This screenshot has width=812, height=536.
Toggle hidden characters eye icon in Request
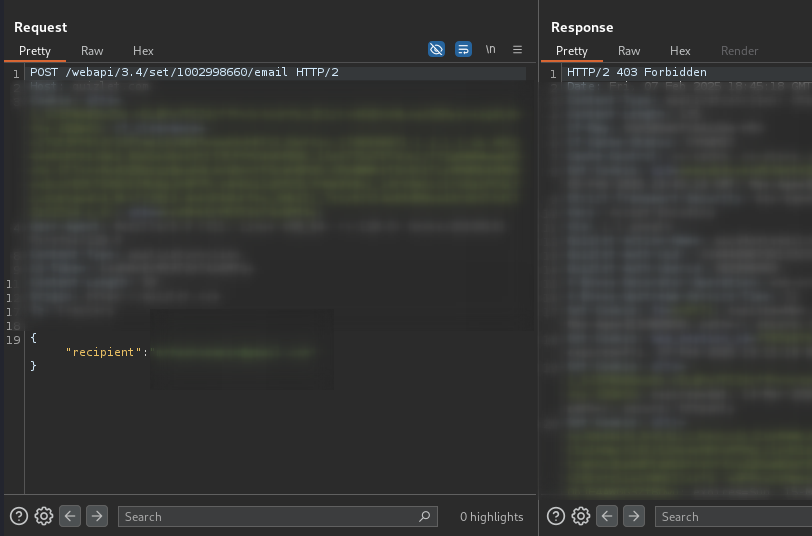(436, 49)
